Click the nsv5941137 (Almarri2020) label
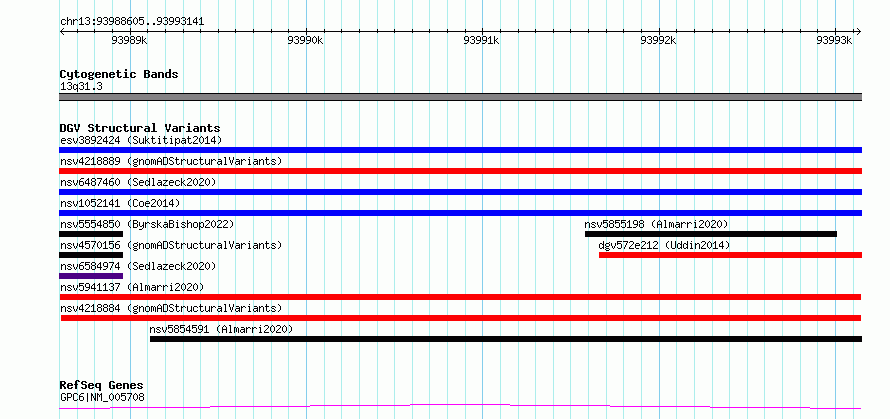 pyautogui.click(x=132, y=287)
